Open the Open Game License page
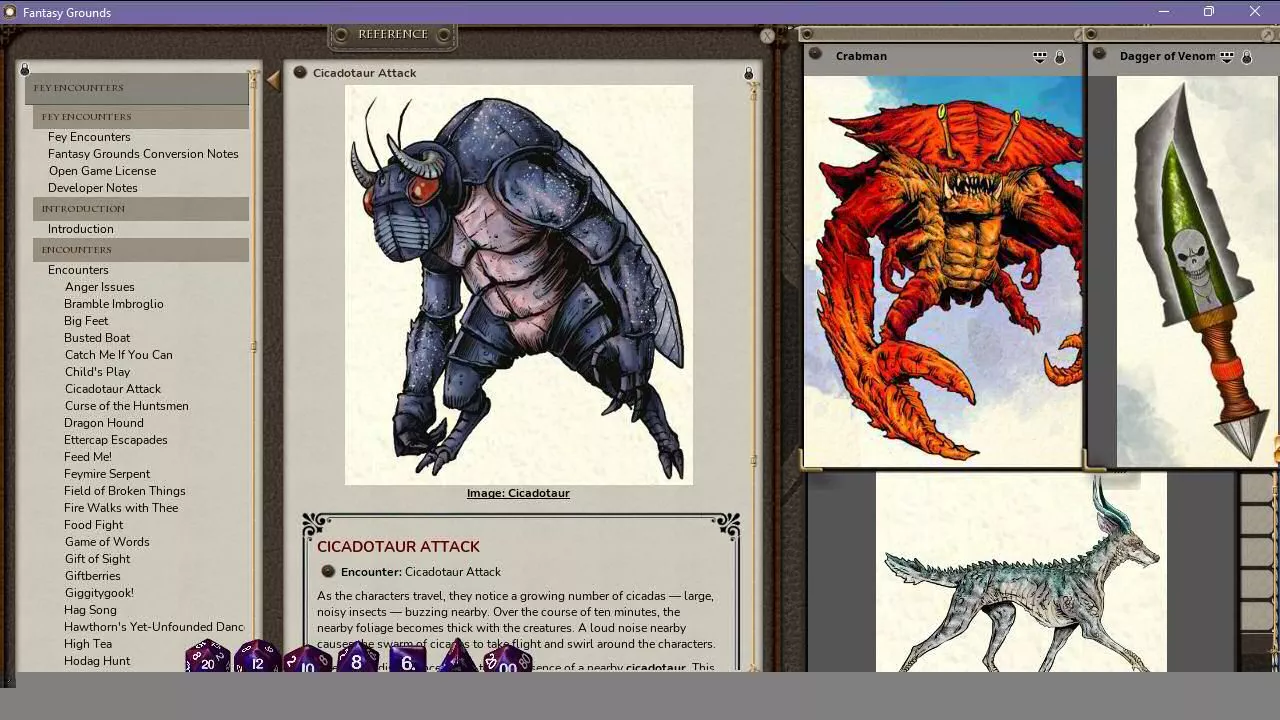 pyautogui.click(x=102, y=171)
